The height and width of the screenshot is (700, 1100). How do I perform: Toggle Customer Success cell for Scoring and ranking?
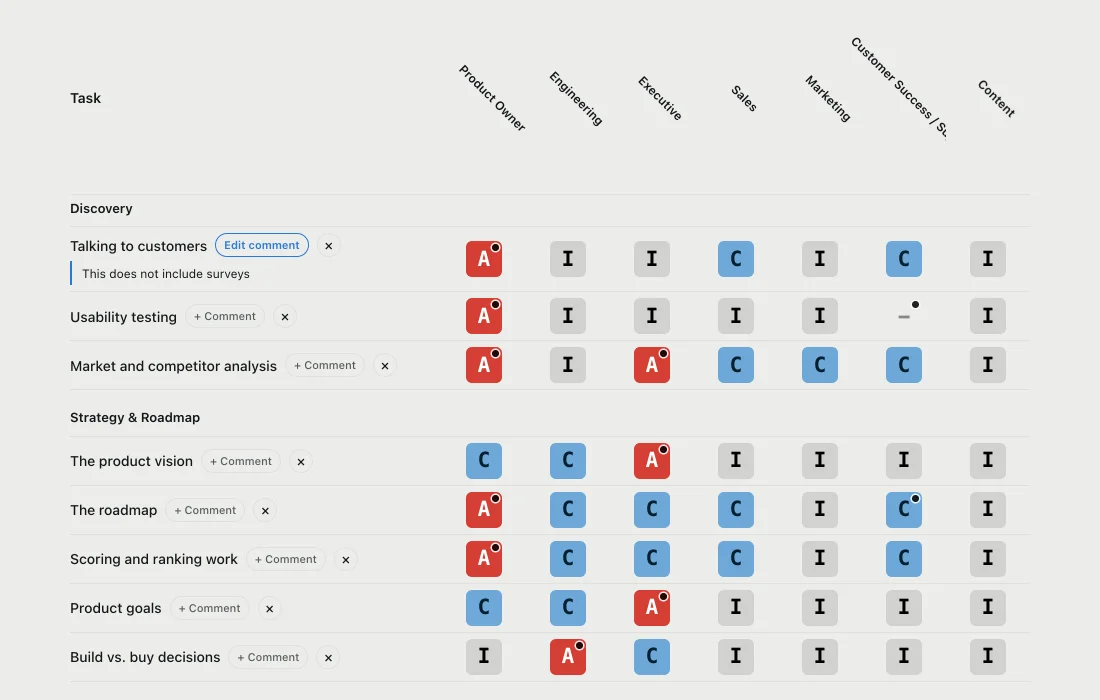[x=904, y=559]
